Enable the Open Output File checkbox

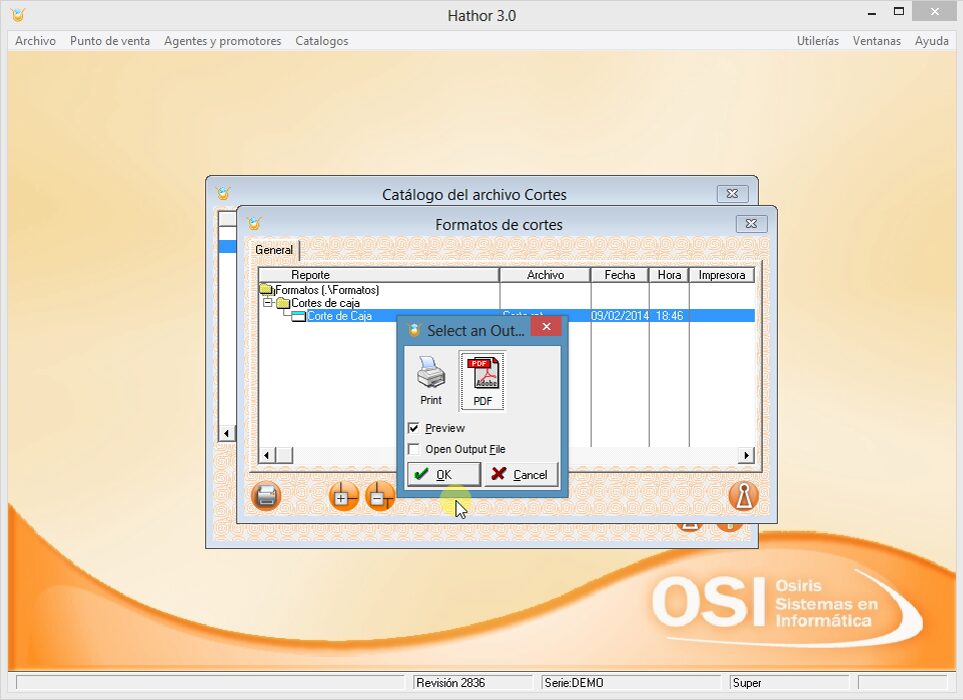[x=414, y=449]
